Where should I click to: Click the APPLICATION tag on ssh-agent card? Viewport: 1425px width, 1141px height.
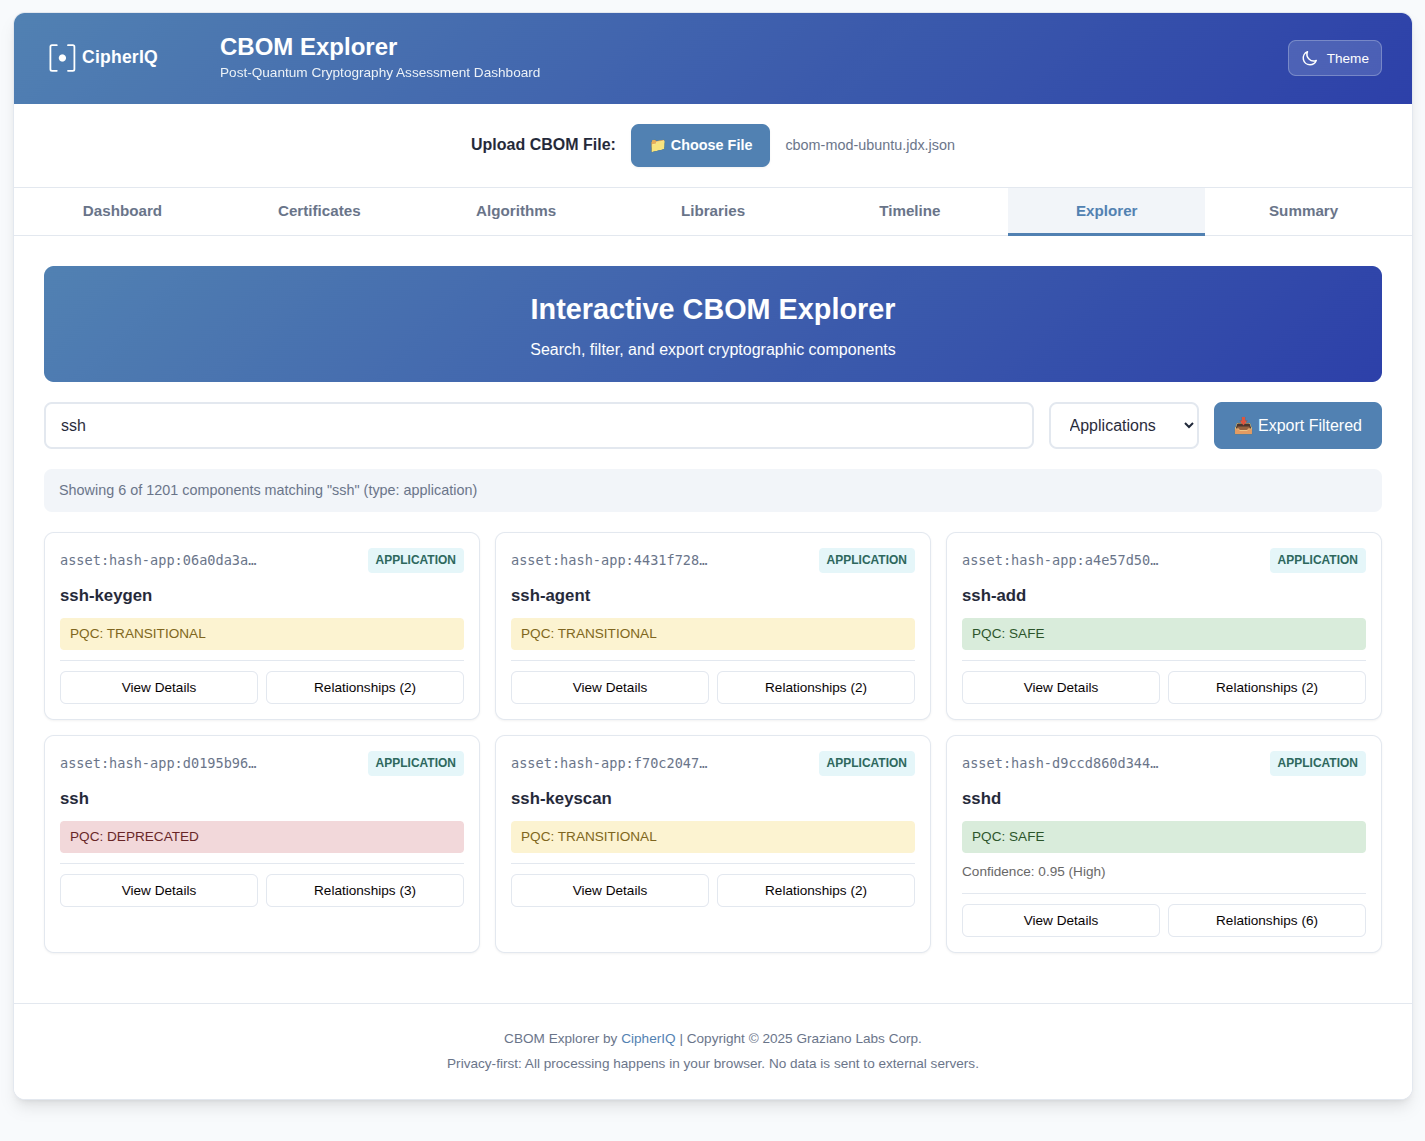pyautogui.click(x=866, y=560)
